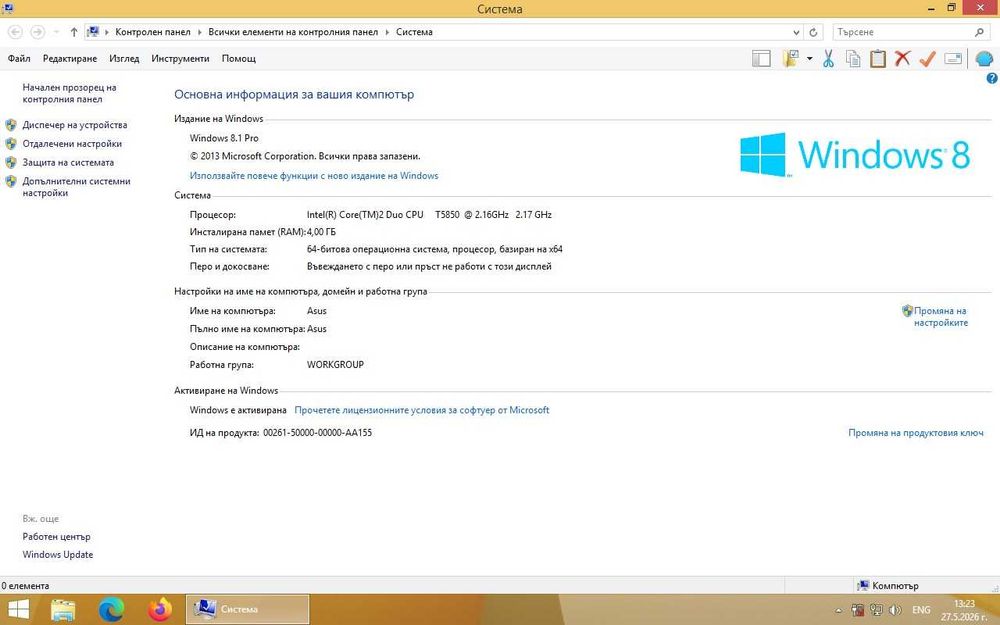Click the blue shell icon in toolbar
The width and height of the screenshot is (1000, 625).
[x=984, y=59]
